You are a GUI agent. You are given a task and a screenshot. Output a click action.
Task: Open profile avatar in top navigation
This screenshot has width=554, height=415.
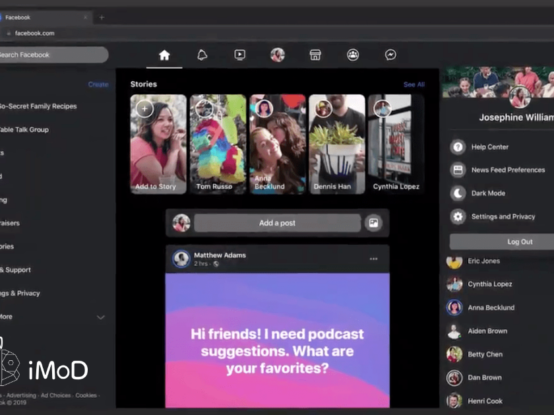(x=277, y=55)
